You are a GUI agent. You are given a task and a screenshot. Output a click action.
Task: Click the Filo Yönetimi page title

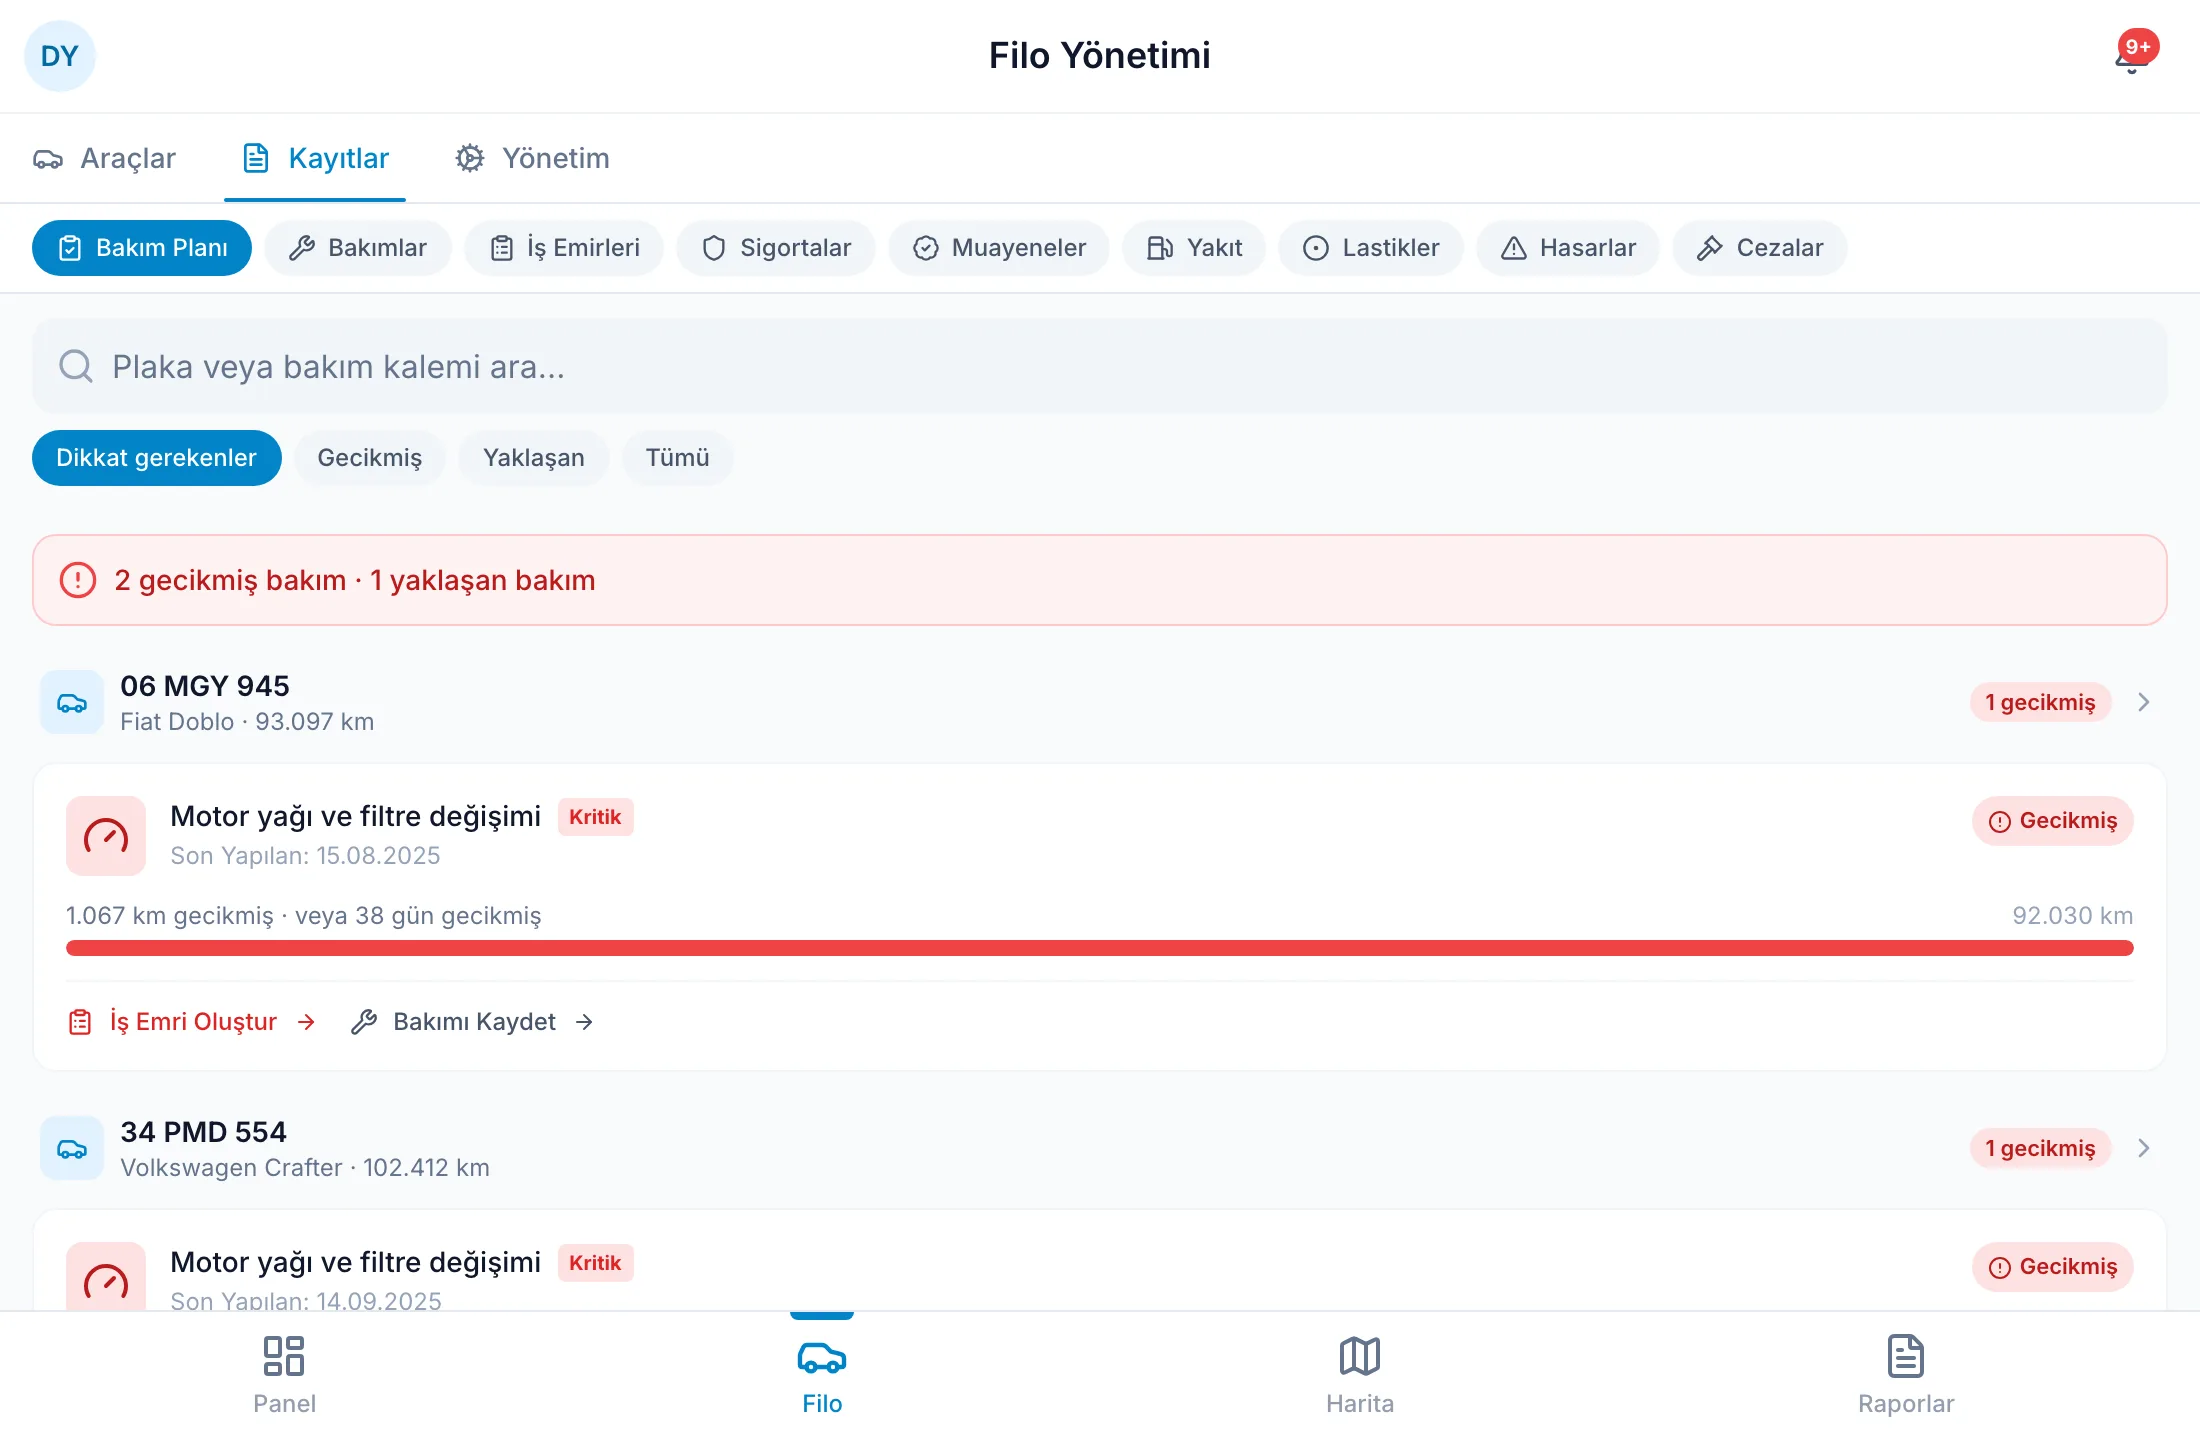tap(1100, 56)
